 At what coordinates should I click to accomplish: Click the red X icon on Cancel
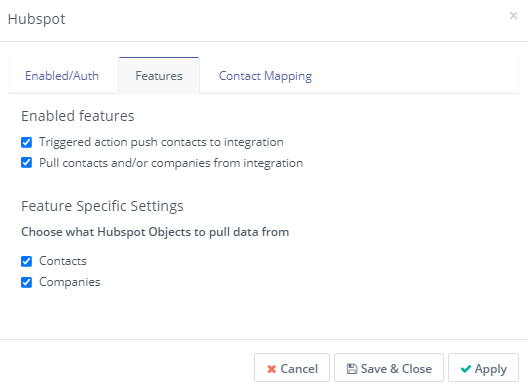tap(271, 369)
